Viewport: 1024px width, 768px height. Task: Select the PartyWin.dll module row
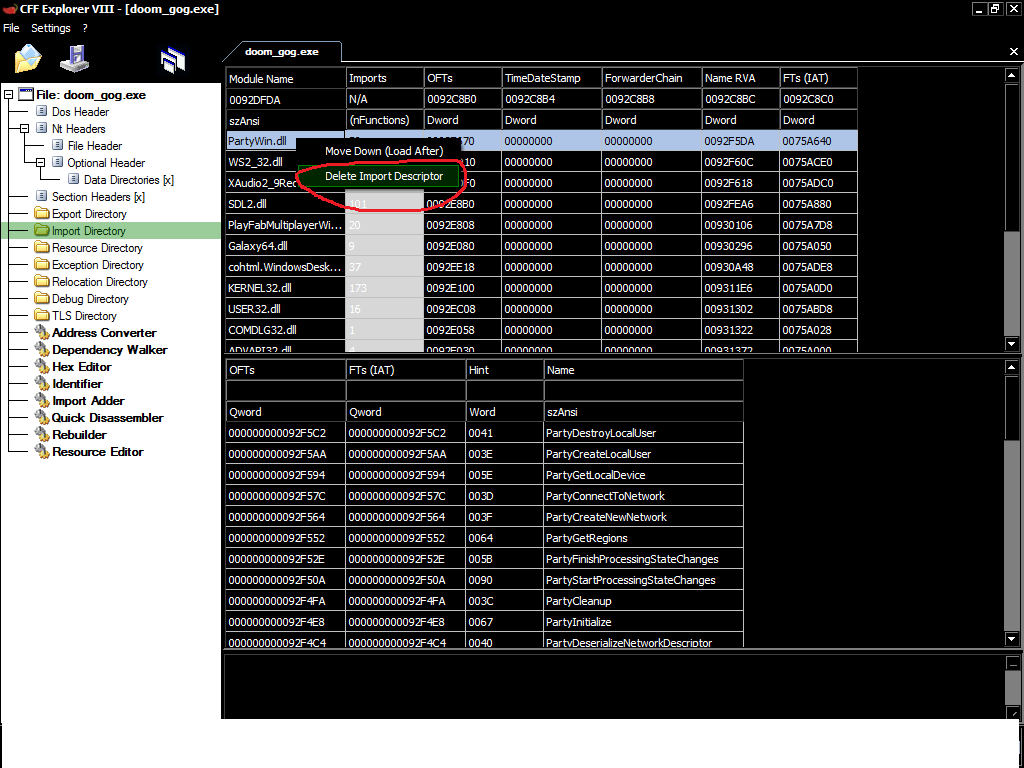click(x=541, y=141)
